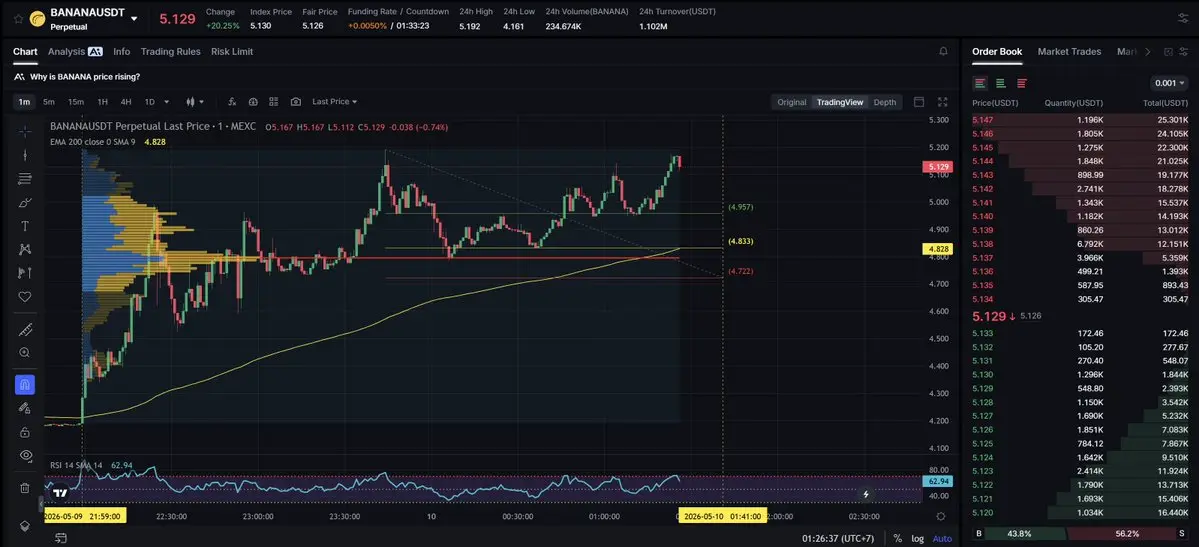Select the brush drawing tool
This screenshot has width=1199, height=547.
pyautogui.click(x=24, y=203)
